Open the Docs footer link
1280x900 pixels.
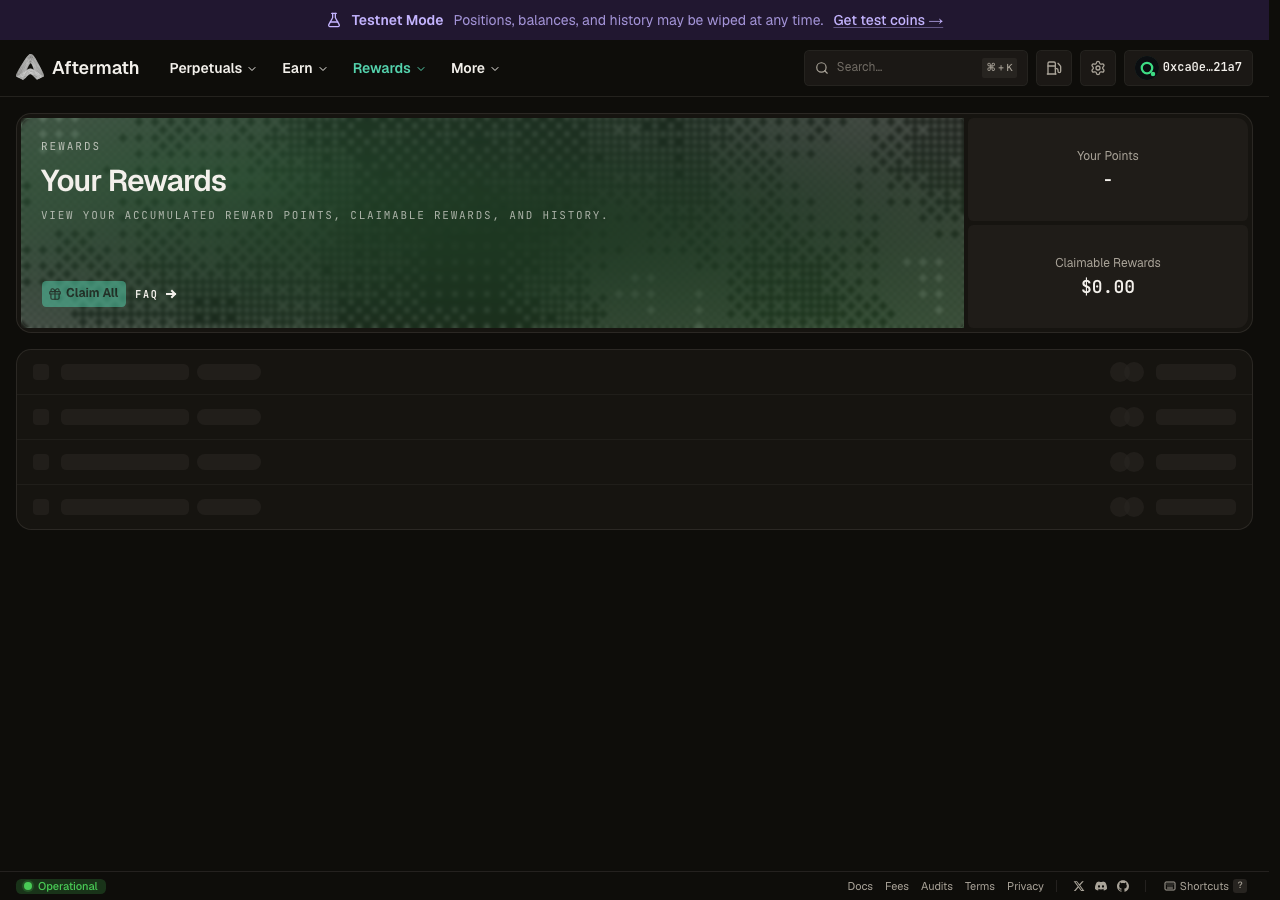click(860, 886)
